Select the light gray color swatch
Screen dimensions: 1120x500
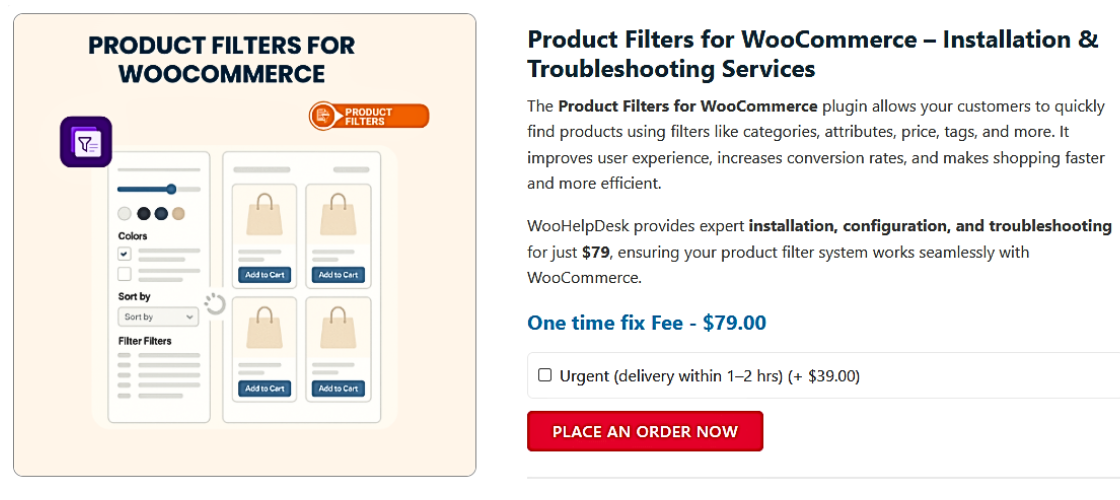[125, 213]
